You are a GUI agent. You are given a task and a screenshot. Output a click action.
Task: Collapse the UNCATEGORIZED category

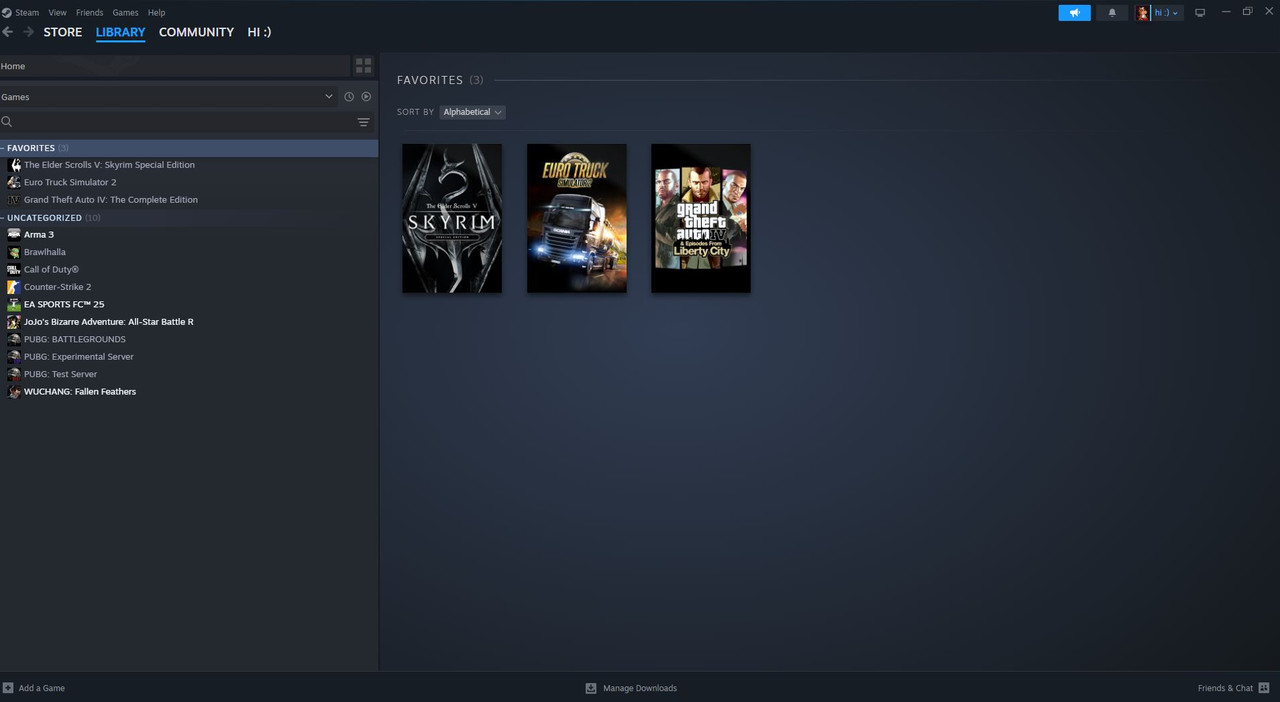point(3,218)
